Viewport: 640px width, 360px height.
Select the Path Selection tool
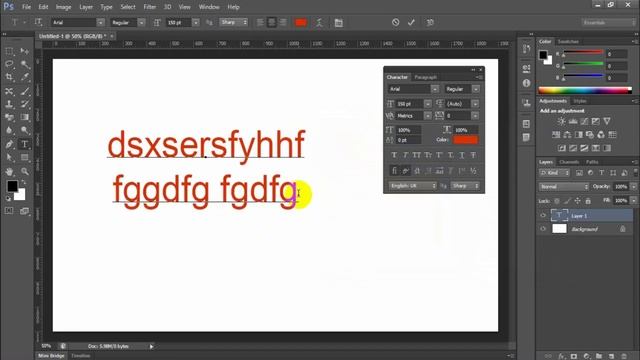pos(9,158)
